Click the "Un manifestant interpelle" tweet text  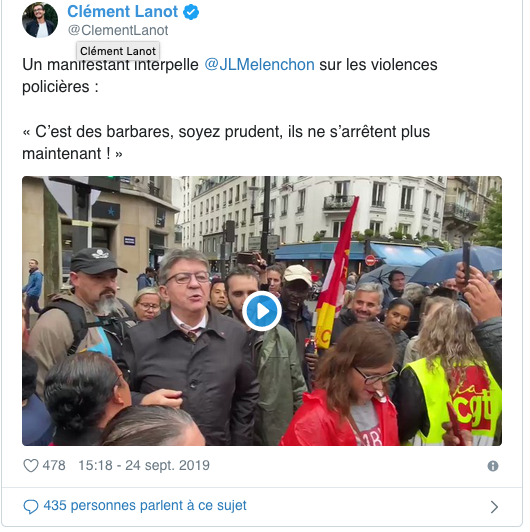point(110,65)
